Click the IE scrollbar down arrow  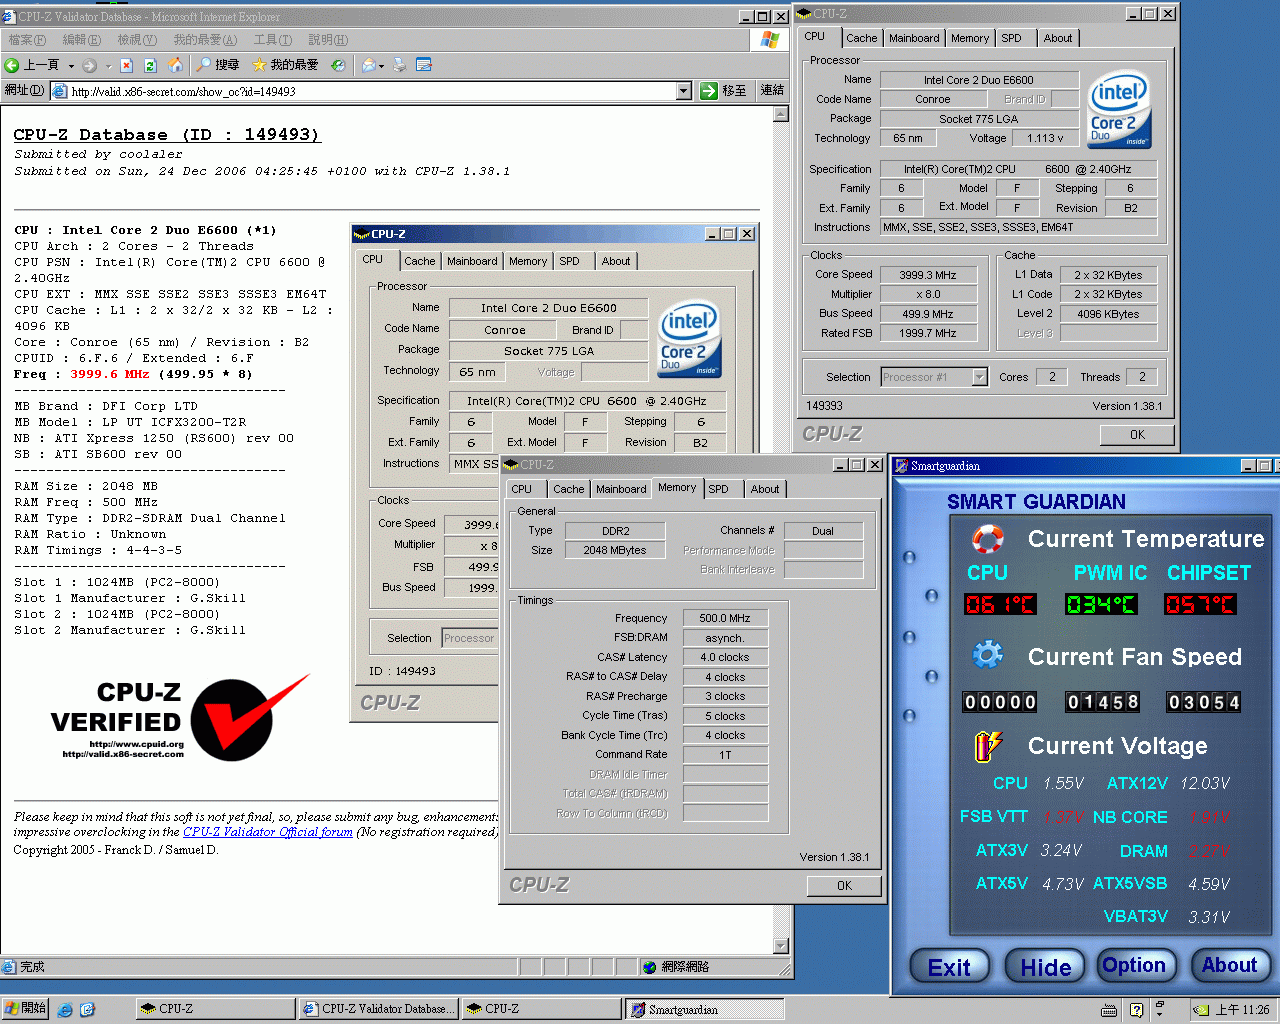[x=782, y=946]
